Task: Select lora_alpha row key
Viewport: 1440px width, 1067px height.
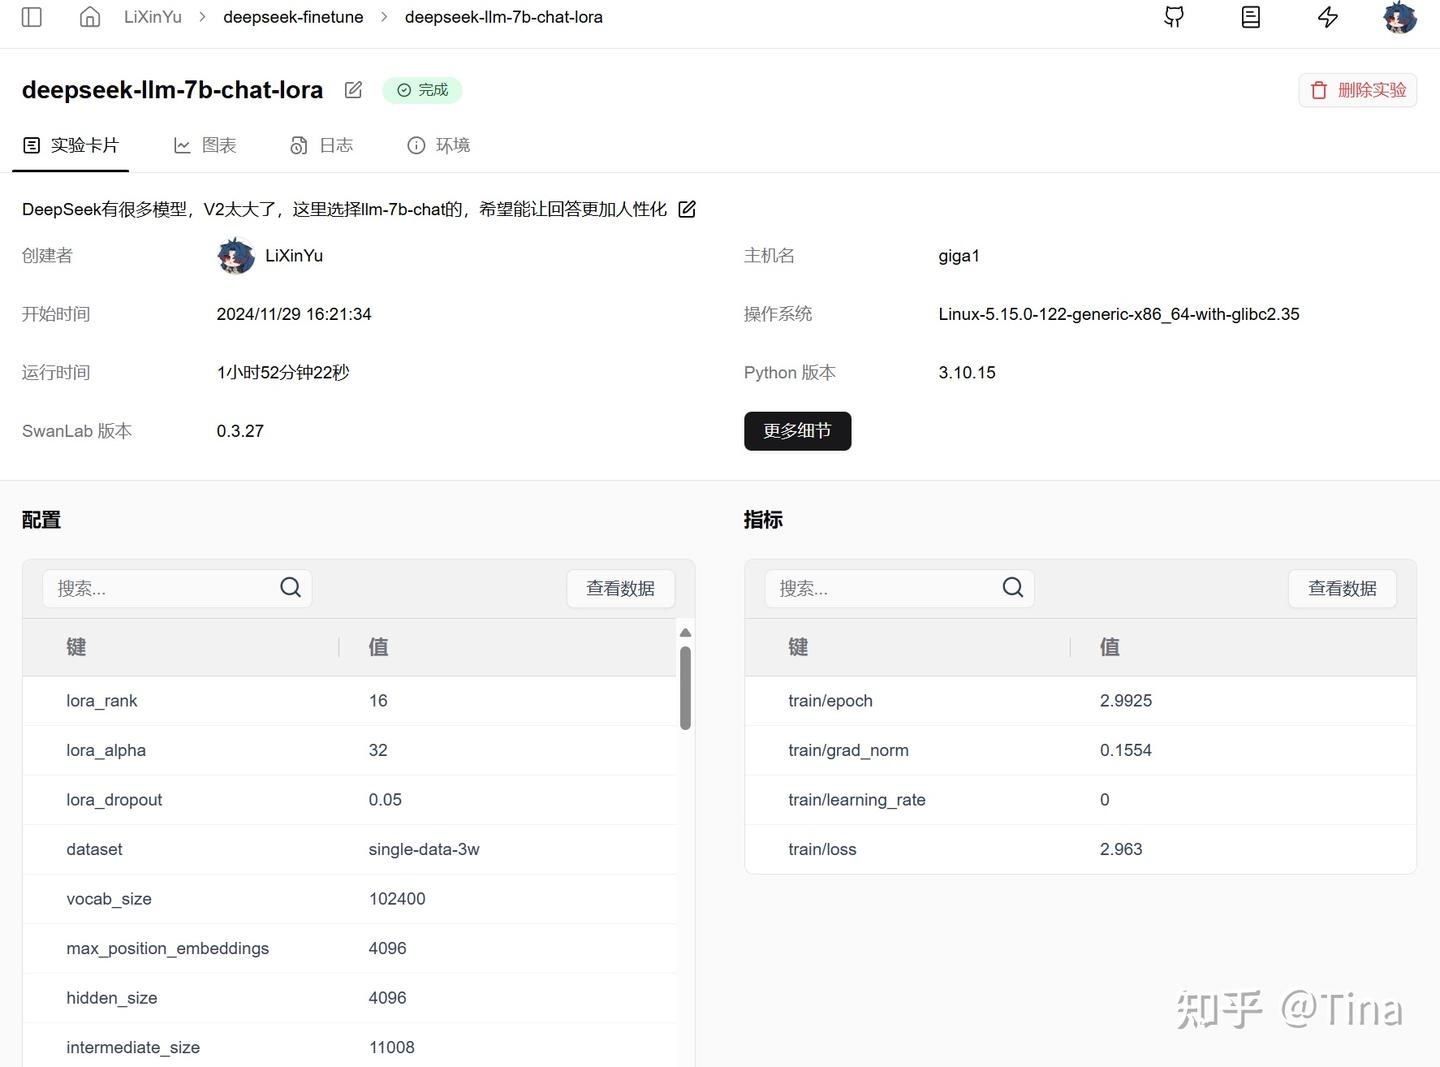Action: coord(106,750)
